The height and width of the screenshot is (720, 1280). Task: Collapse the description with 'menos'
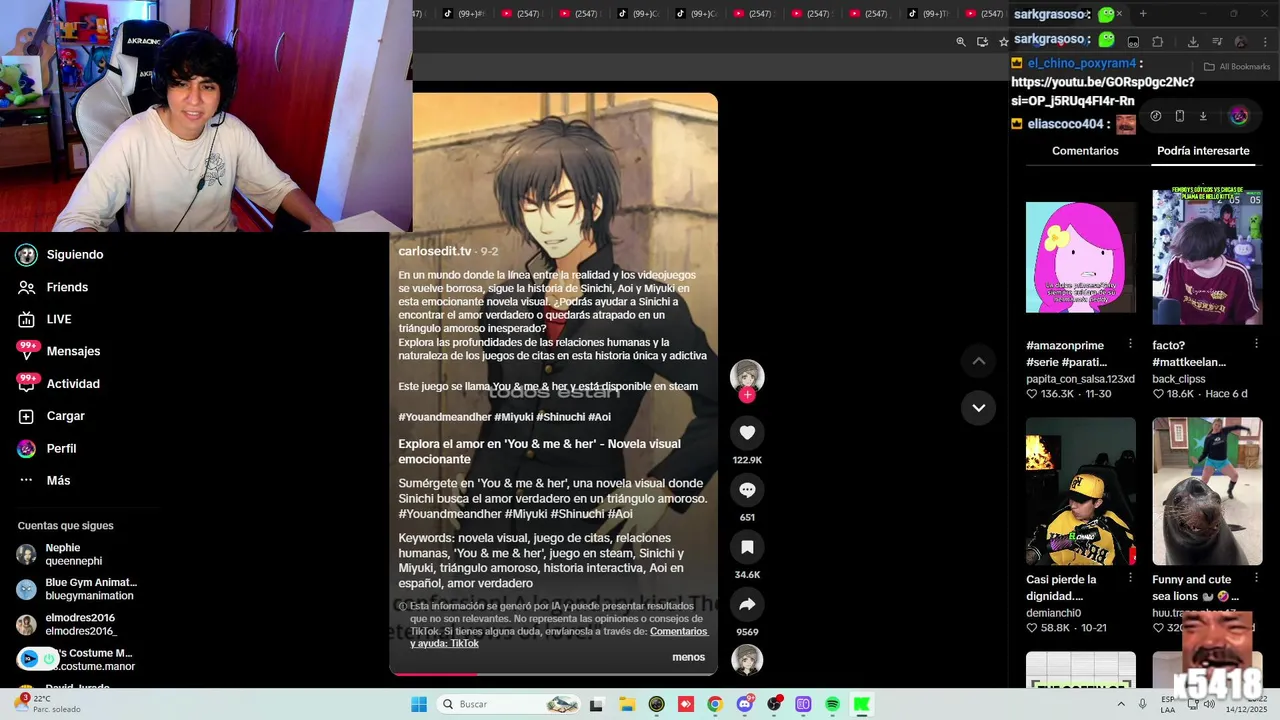688,657
